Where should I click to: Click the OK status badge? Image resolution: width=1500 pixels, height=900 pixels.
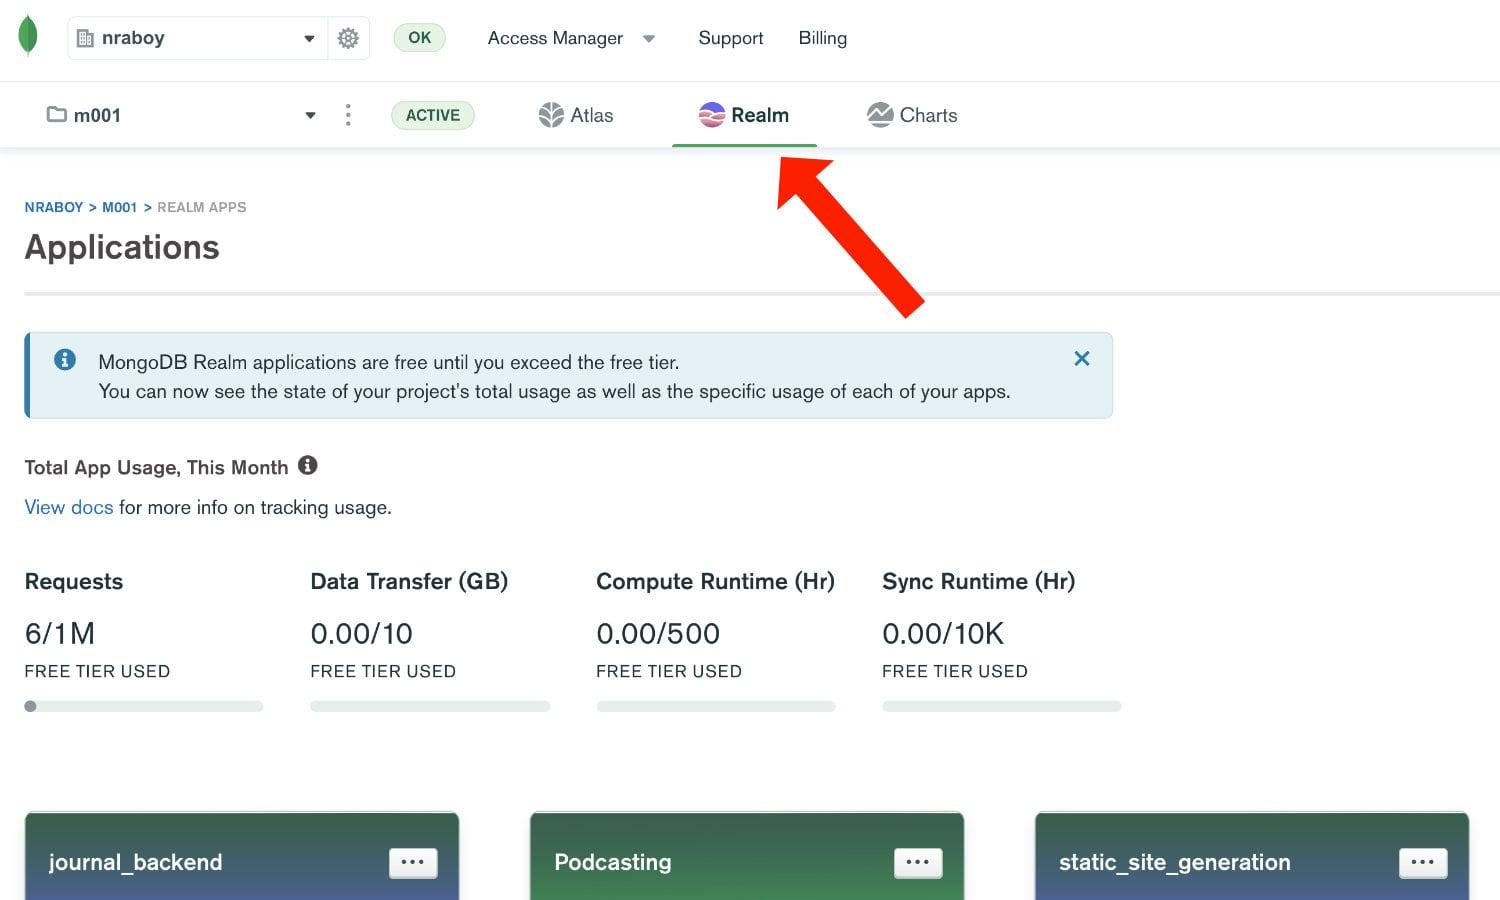click(x=419, y=38)
